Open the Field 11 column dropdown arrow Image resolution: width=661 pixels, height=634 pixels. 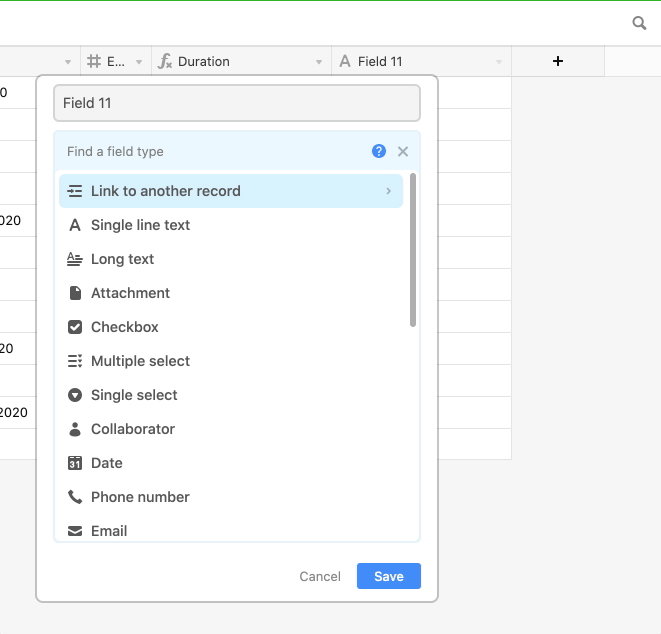click(x=499, y=62)
